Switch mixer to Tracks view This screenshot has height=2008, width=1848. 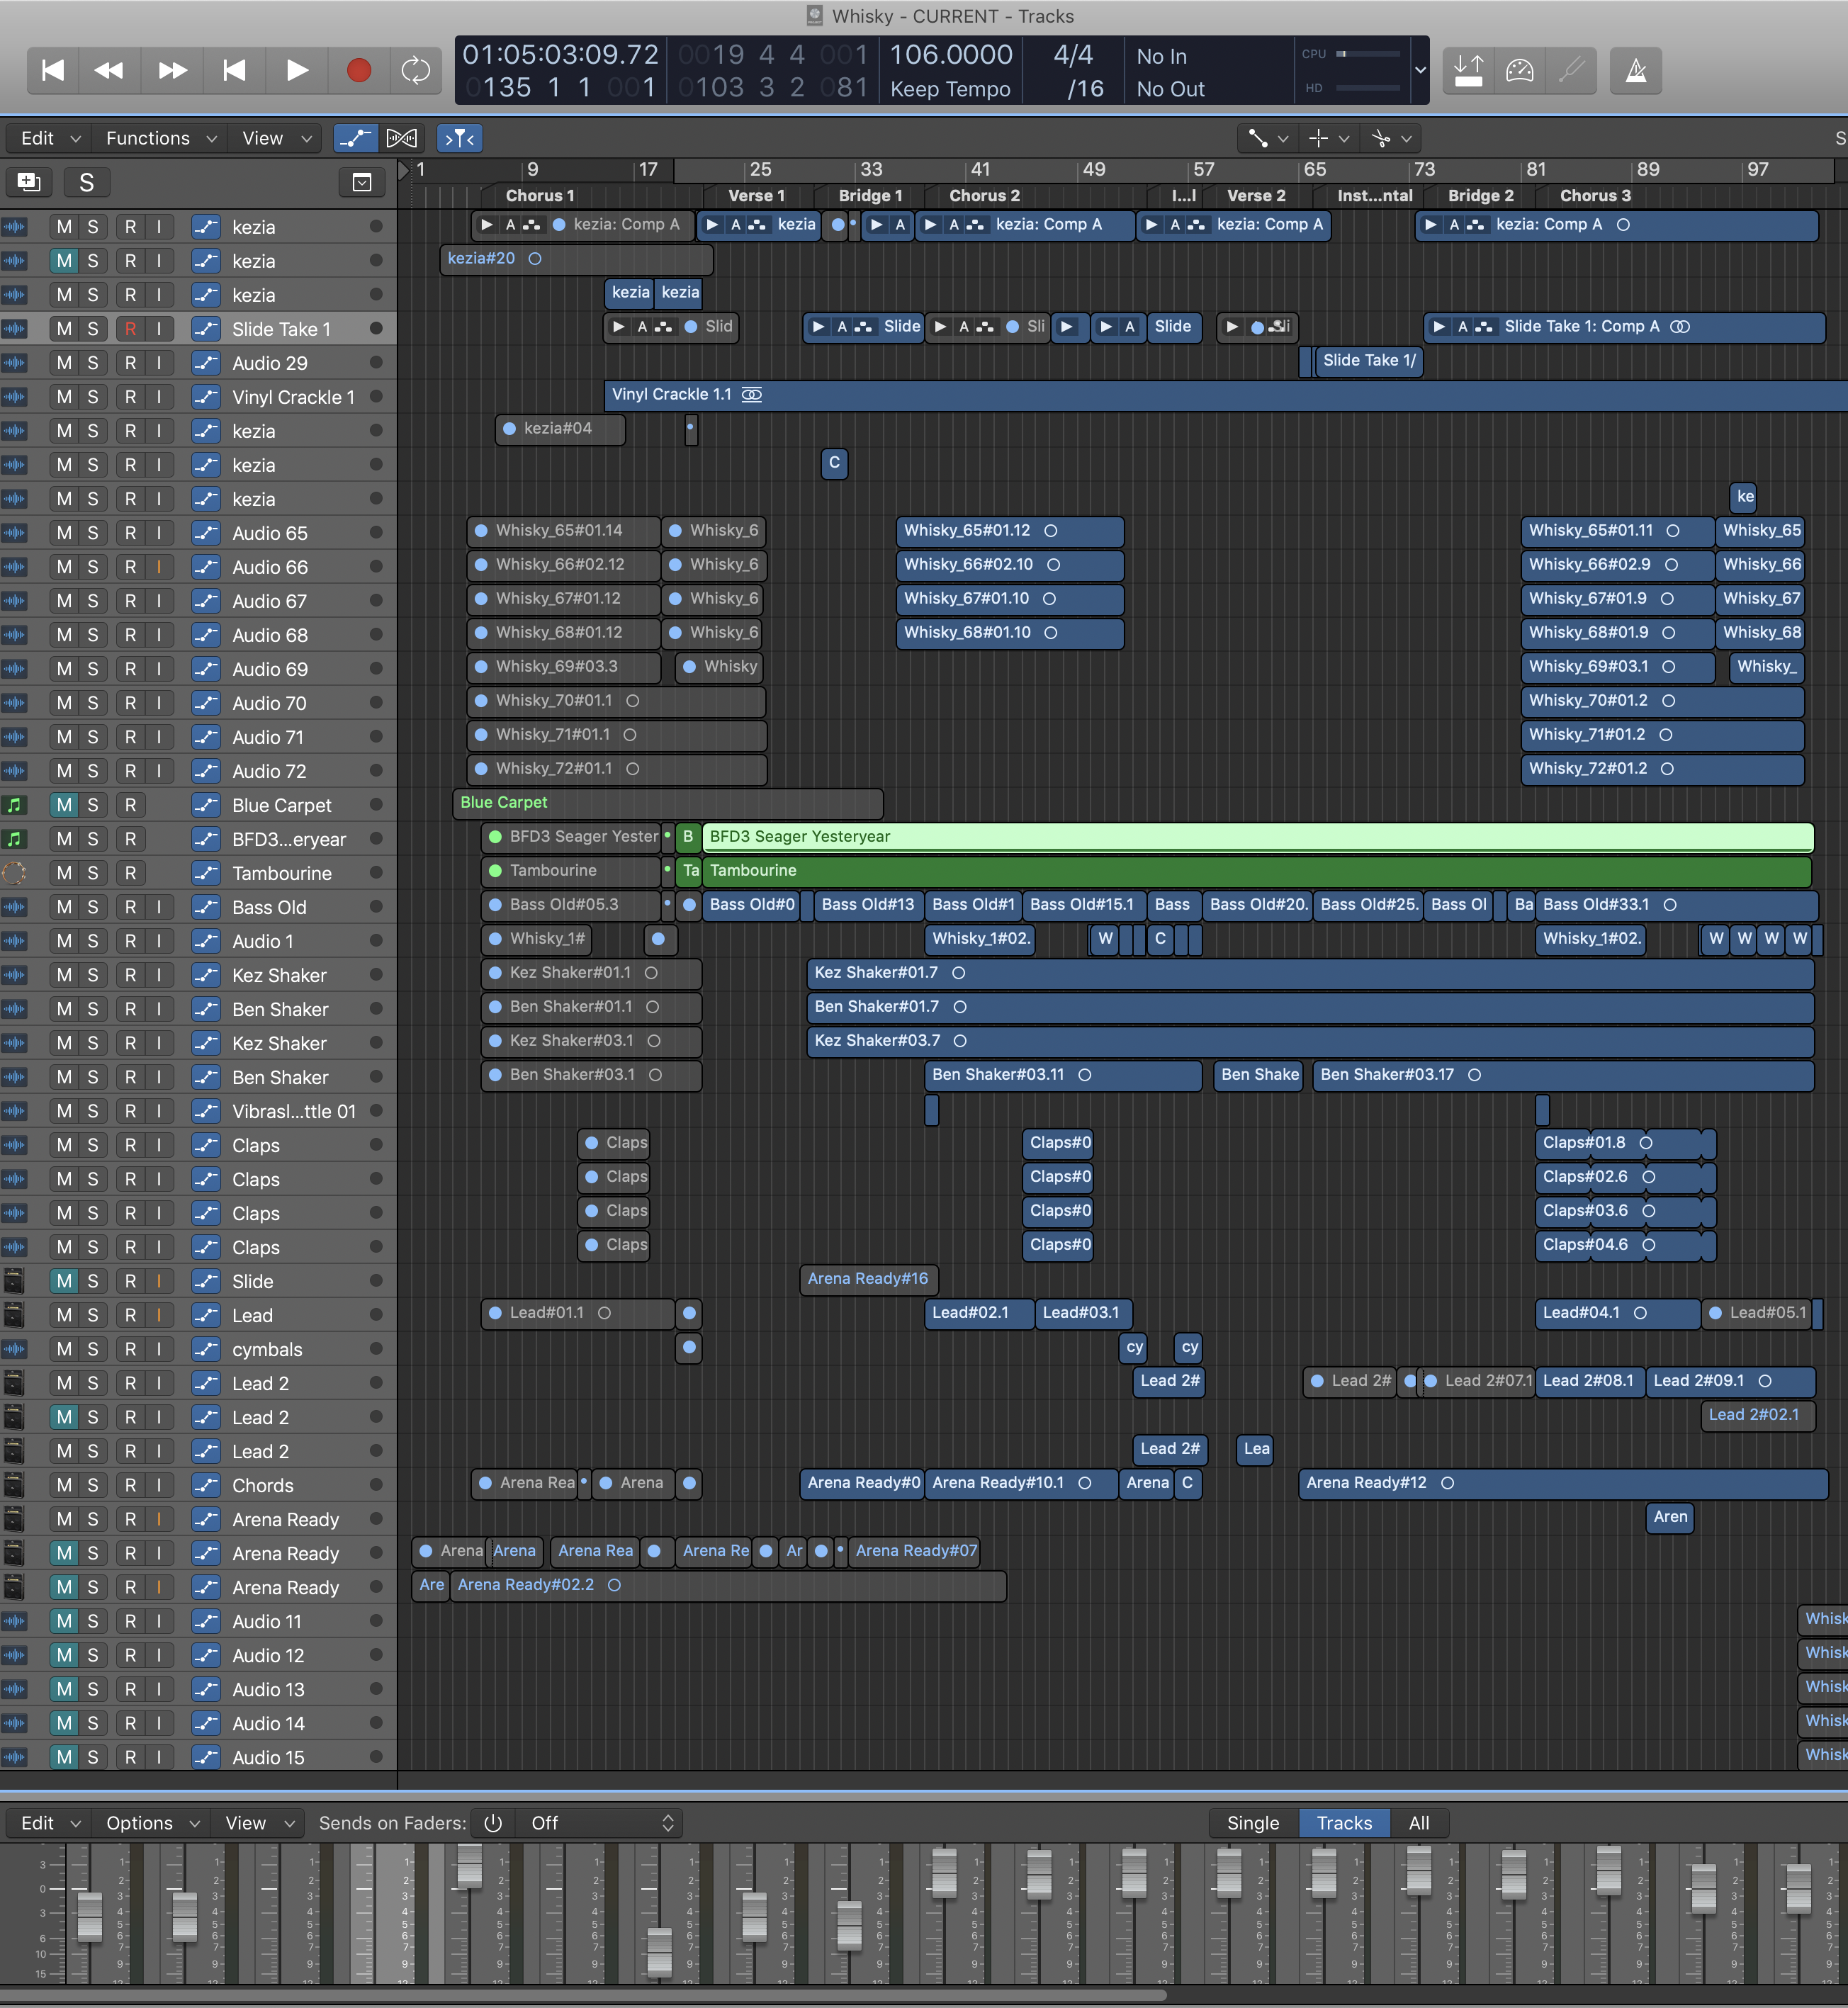coord(1344,1823)
